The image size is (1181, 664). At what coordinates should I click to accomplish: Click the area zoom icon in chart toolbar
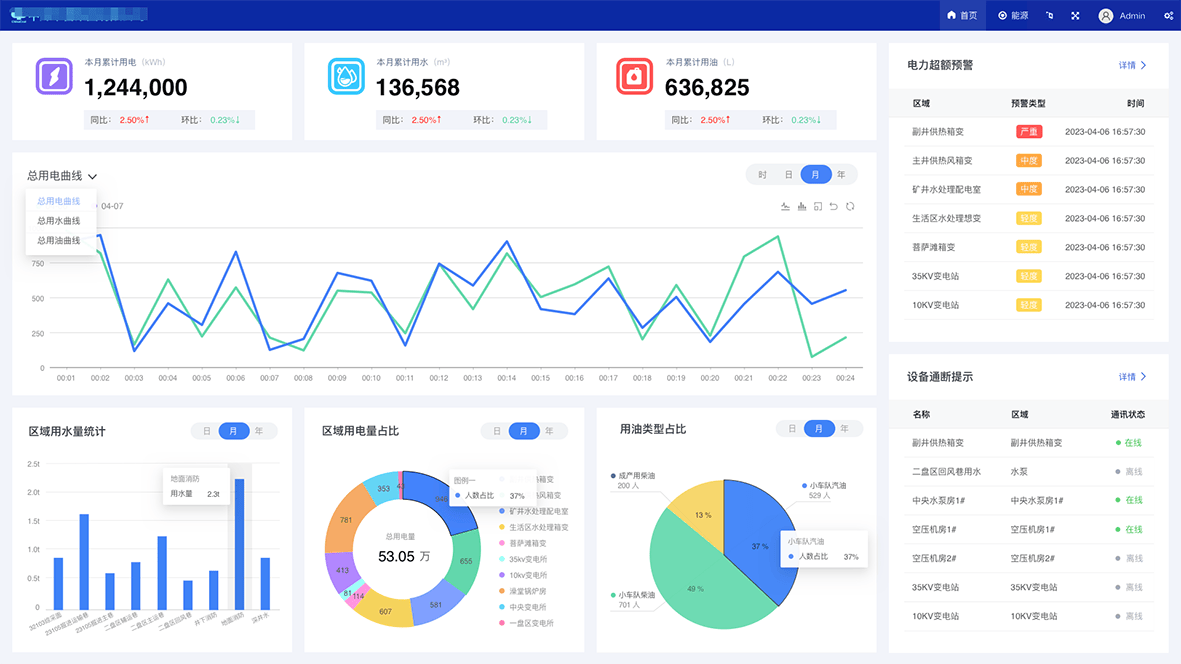point(818,206)
